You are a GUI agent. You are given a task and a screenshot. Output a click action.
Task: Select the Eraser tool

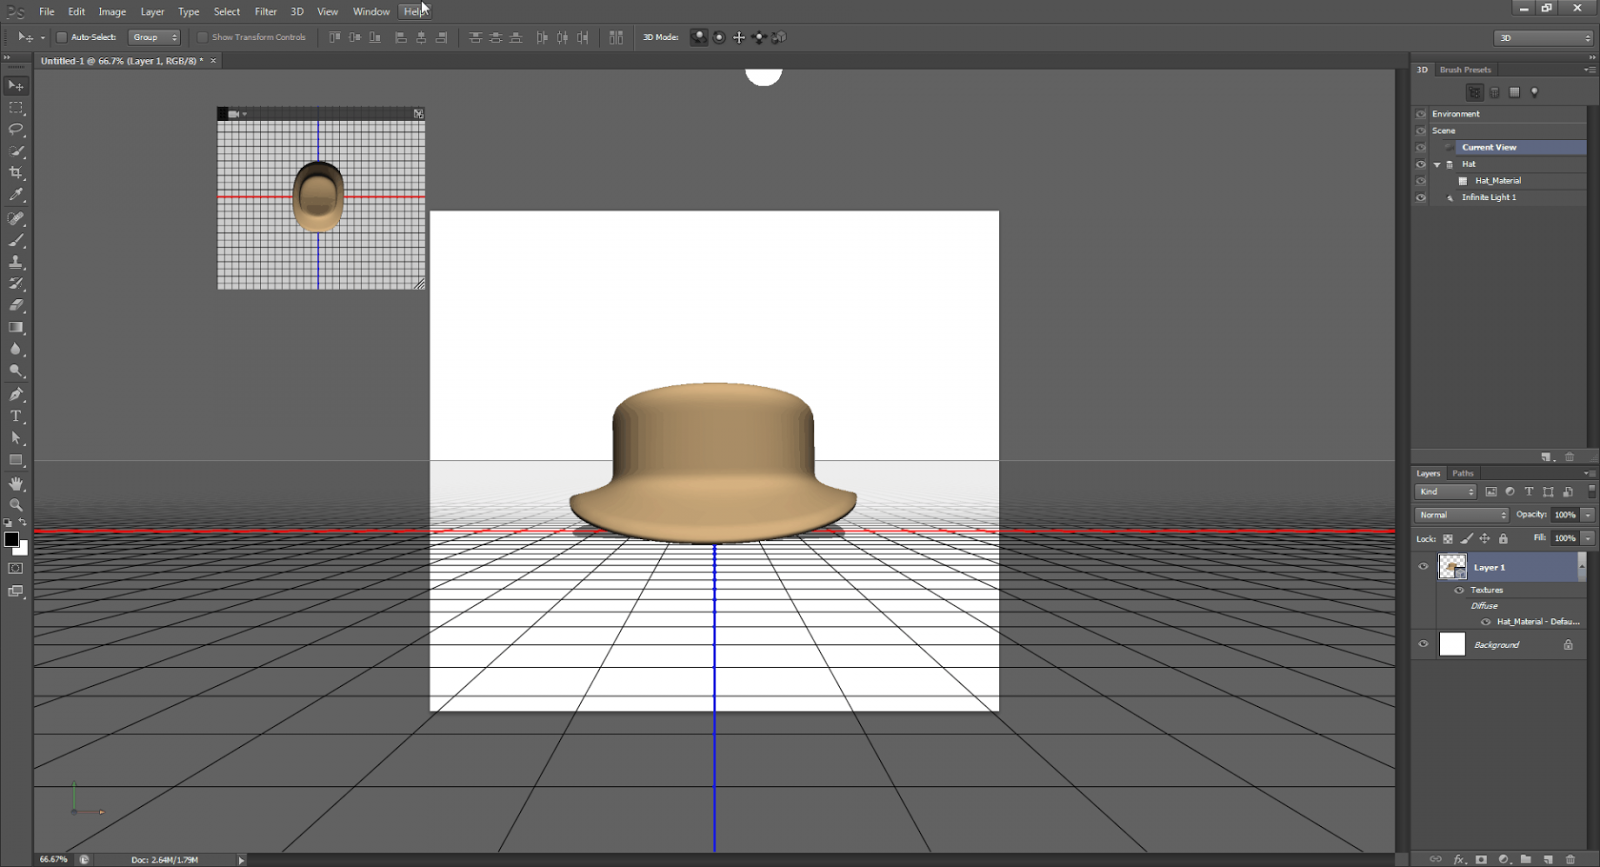point(16,306)
